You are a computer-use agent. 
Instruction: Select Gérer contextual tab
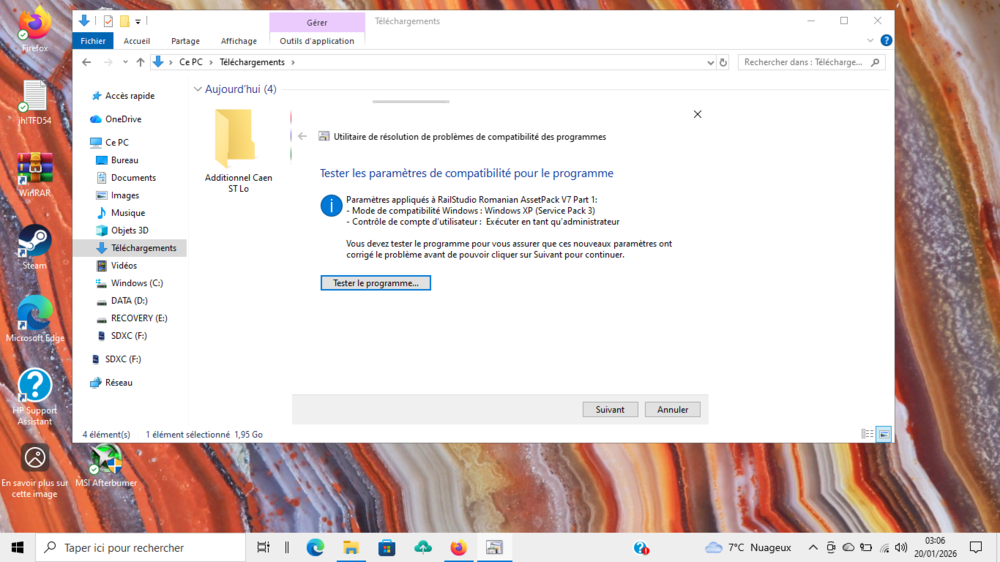tap(317, 22)
